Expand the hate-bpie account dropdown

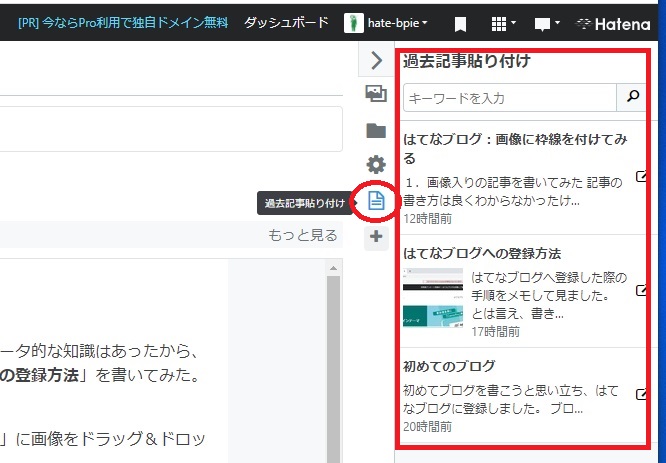[x=398, y=23]
